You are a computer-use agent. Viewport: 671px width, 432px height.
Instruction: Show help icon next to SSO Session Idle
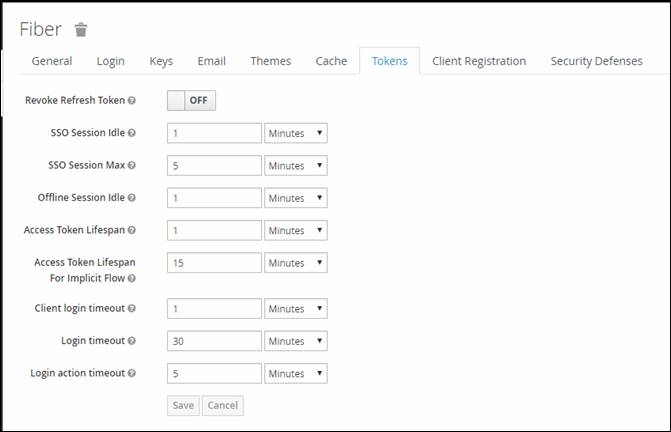click(x=132, y=133)
